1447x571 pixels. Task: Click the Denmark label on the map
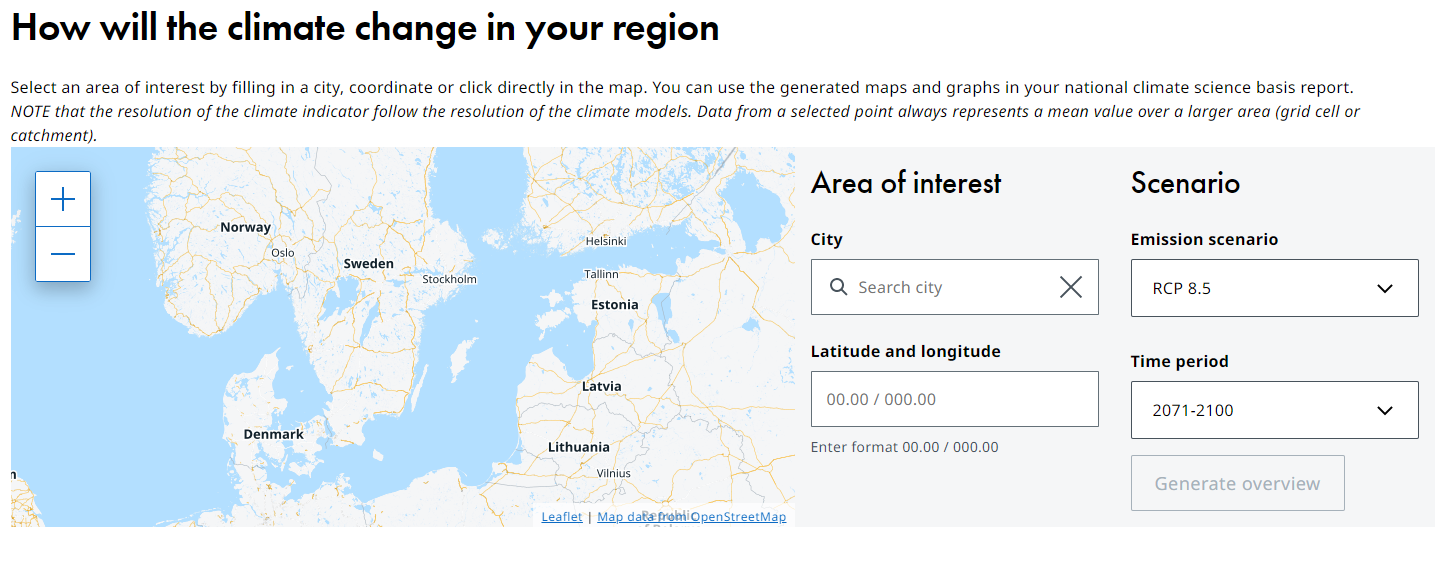click(273, 435)
